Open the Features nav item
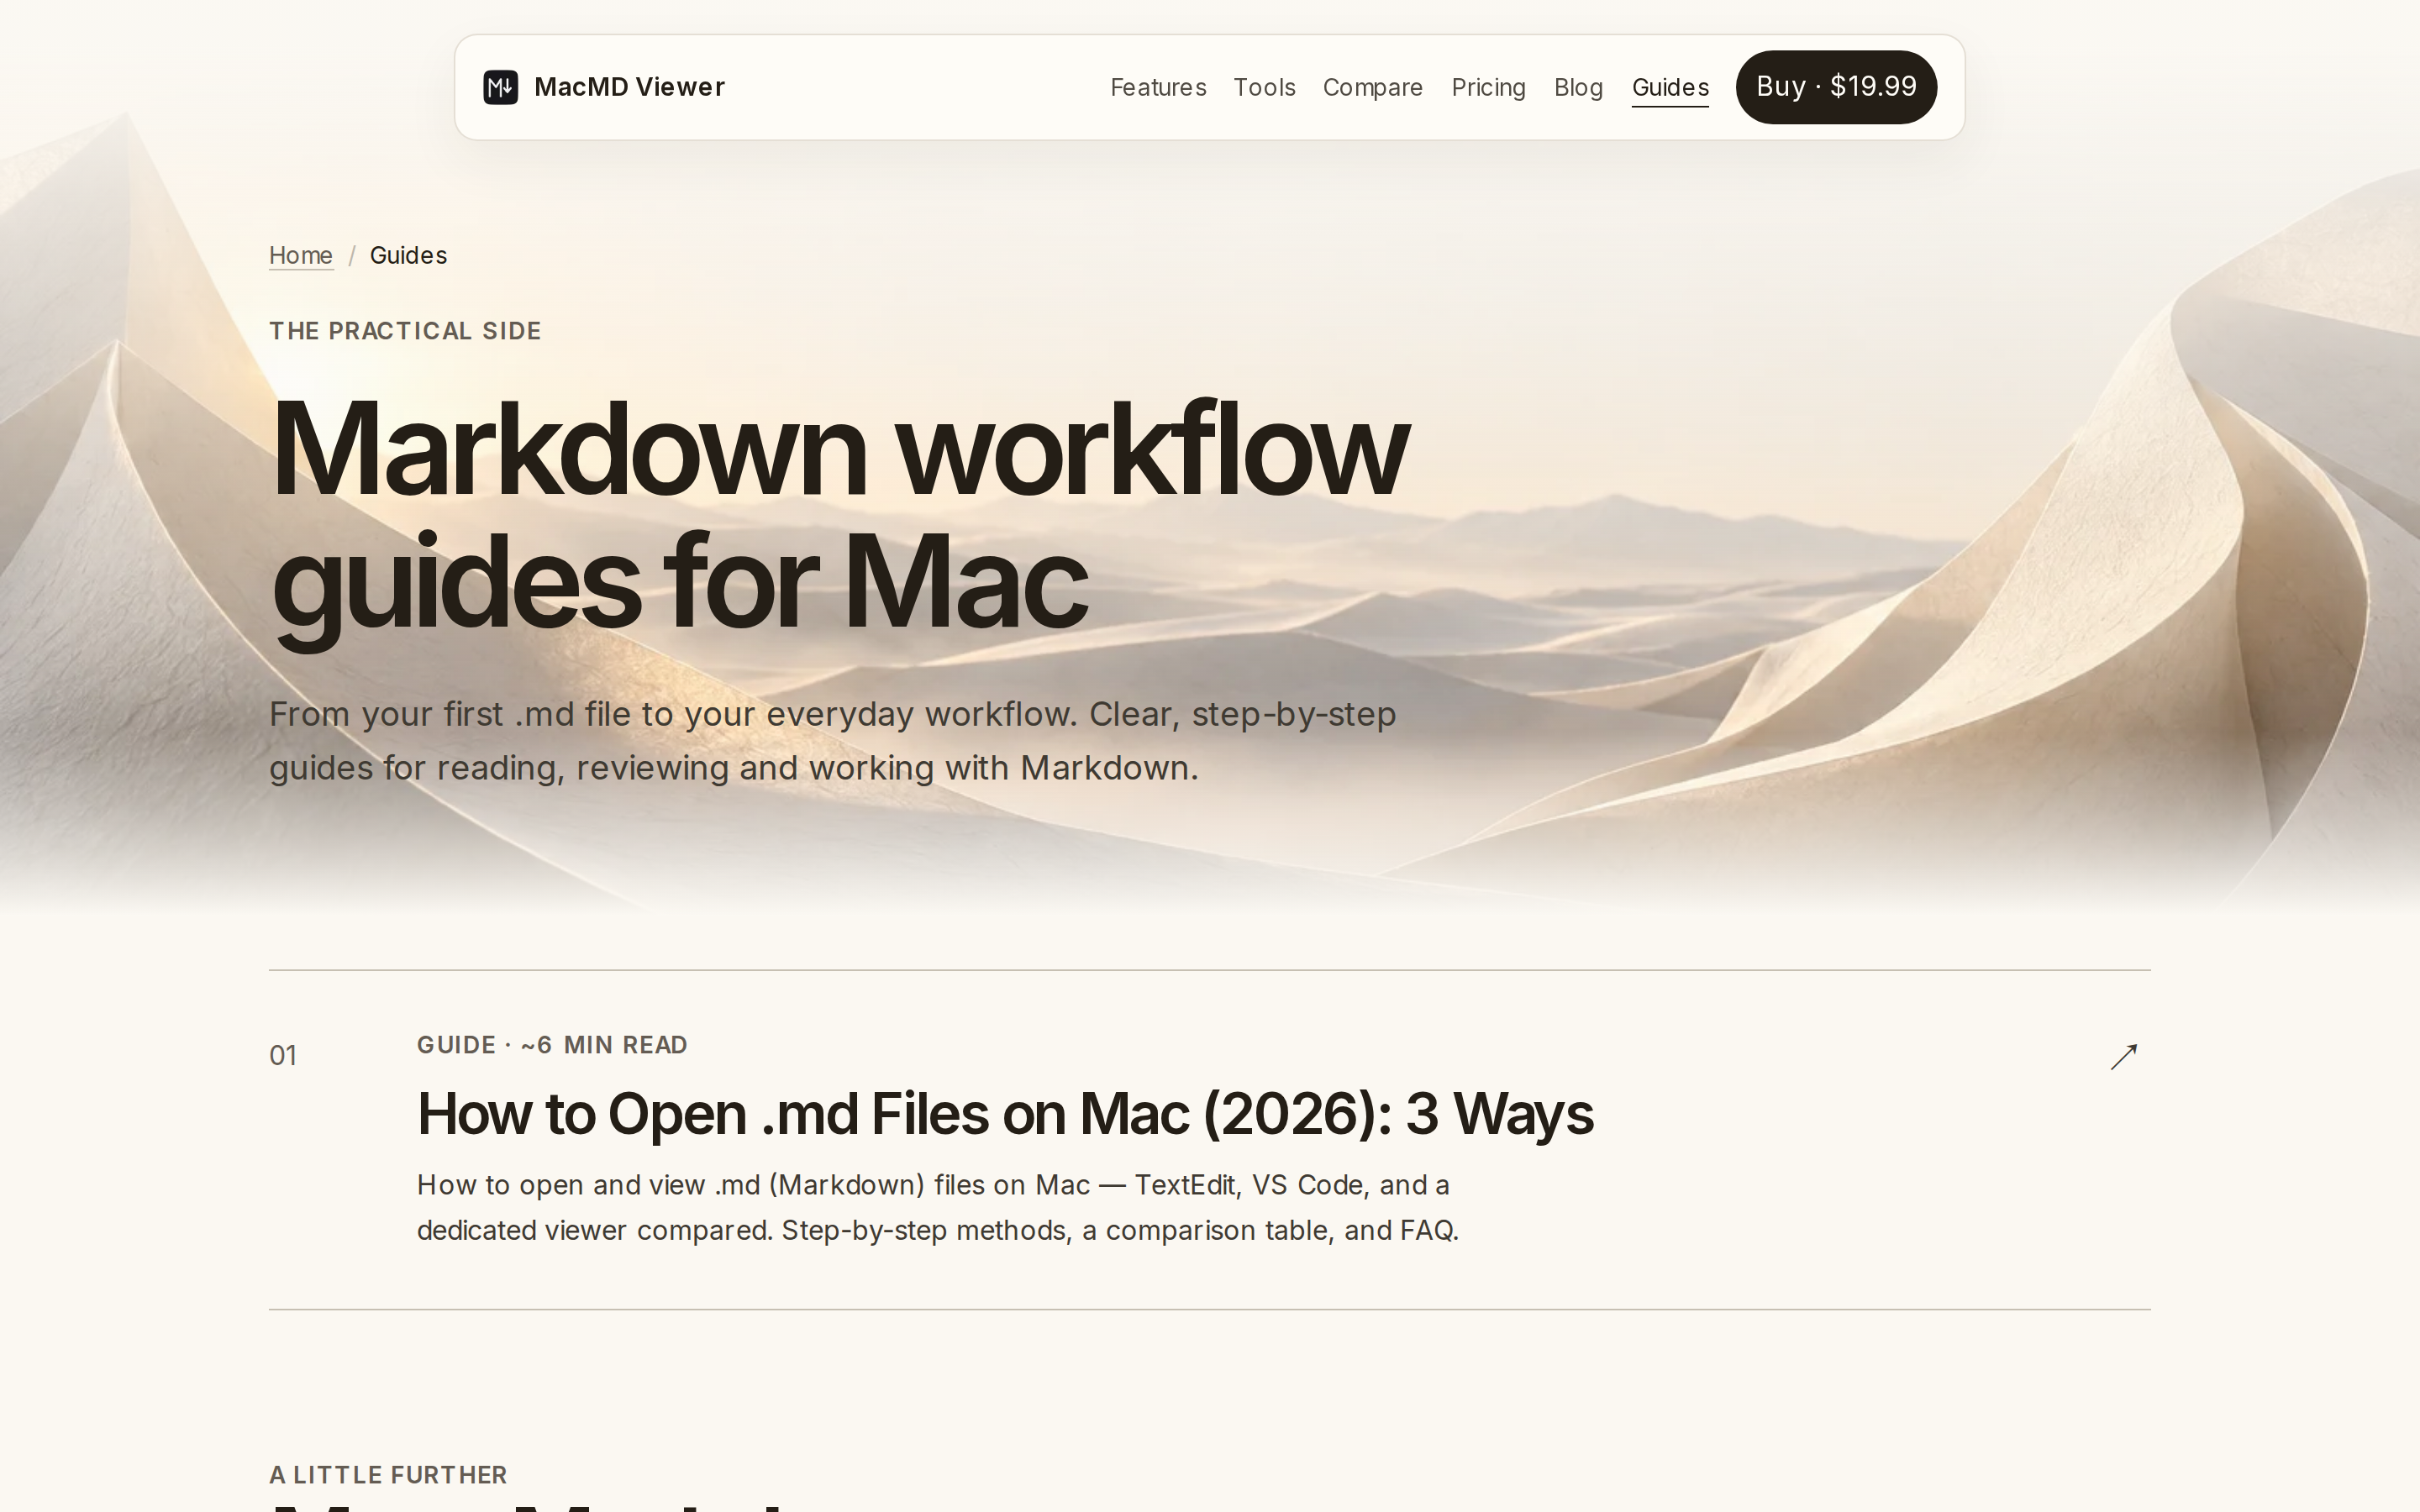 (x=1158, y=87)
